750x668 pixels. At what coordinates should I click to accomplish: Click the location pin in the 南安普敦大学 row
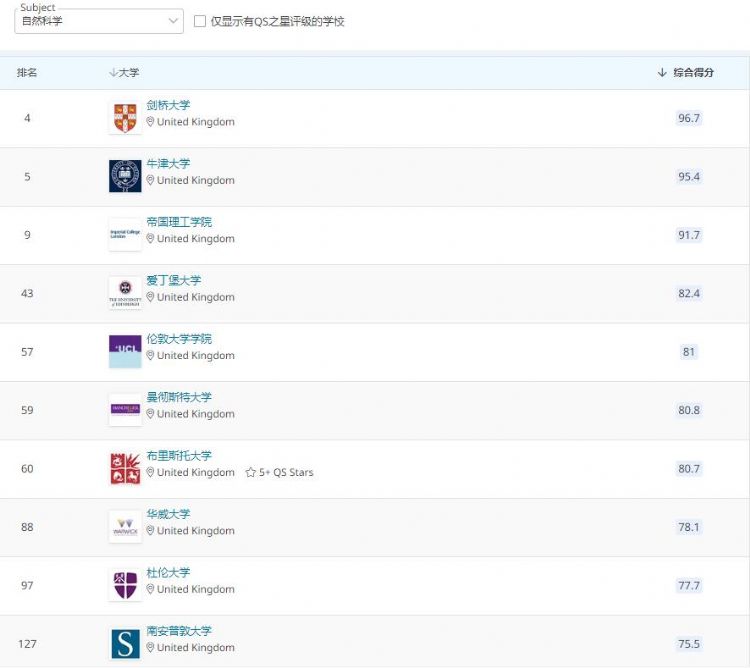point(150,648)
